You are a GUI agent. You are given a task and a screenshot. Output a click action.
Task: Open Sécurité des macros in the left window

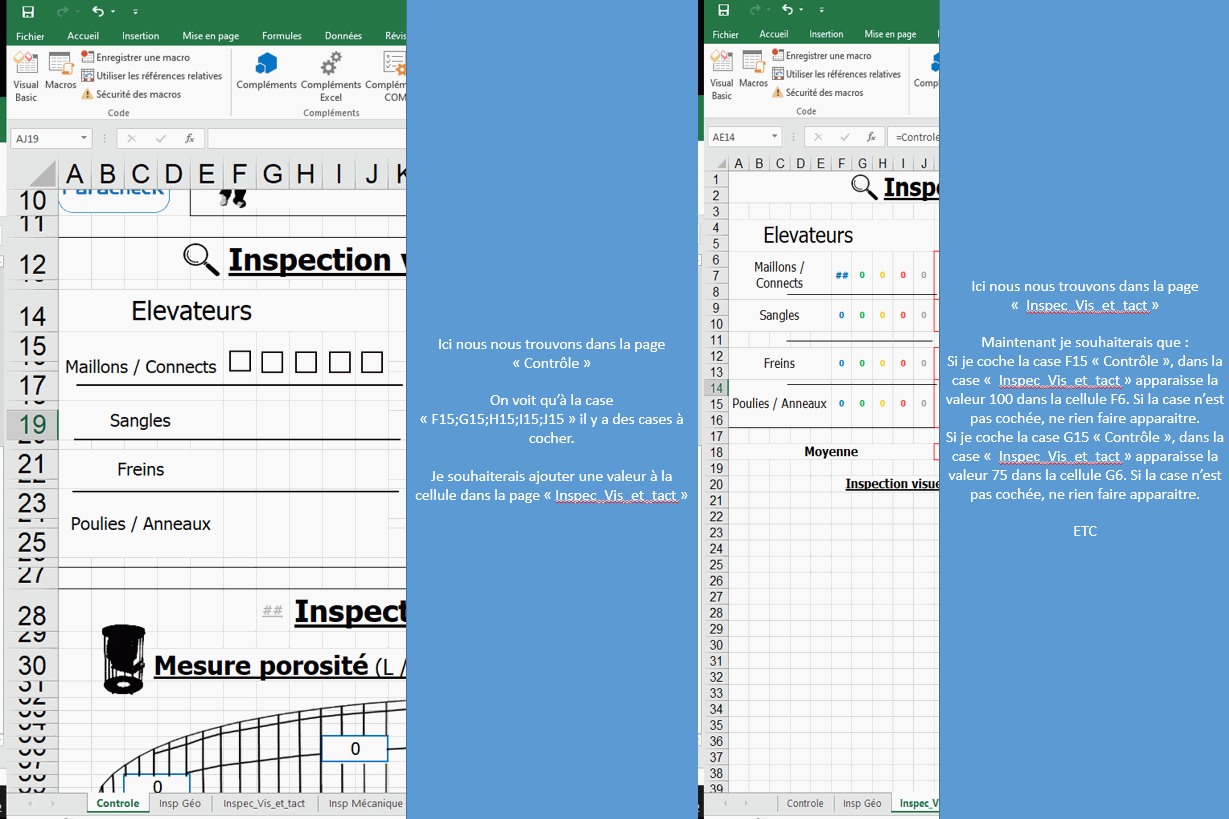[132, 94]
